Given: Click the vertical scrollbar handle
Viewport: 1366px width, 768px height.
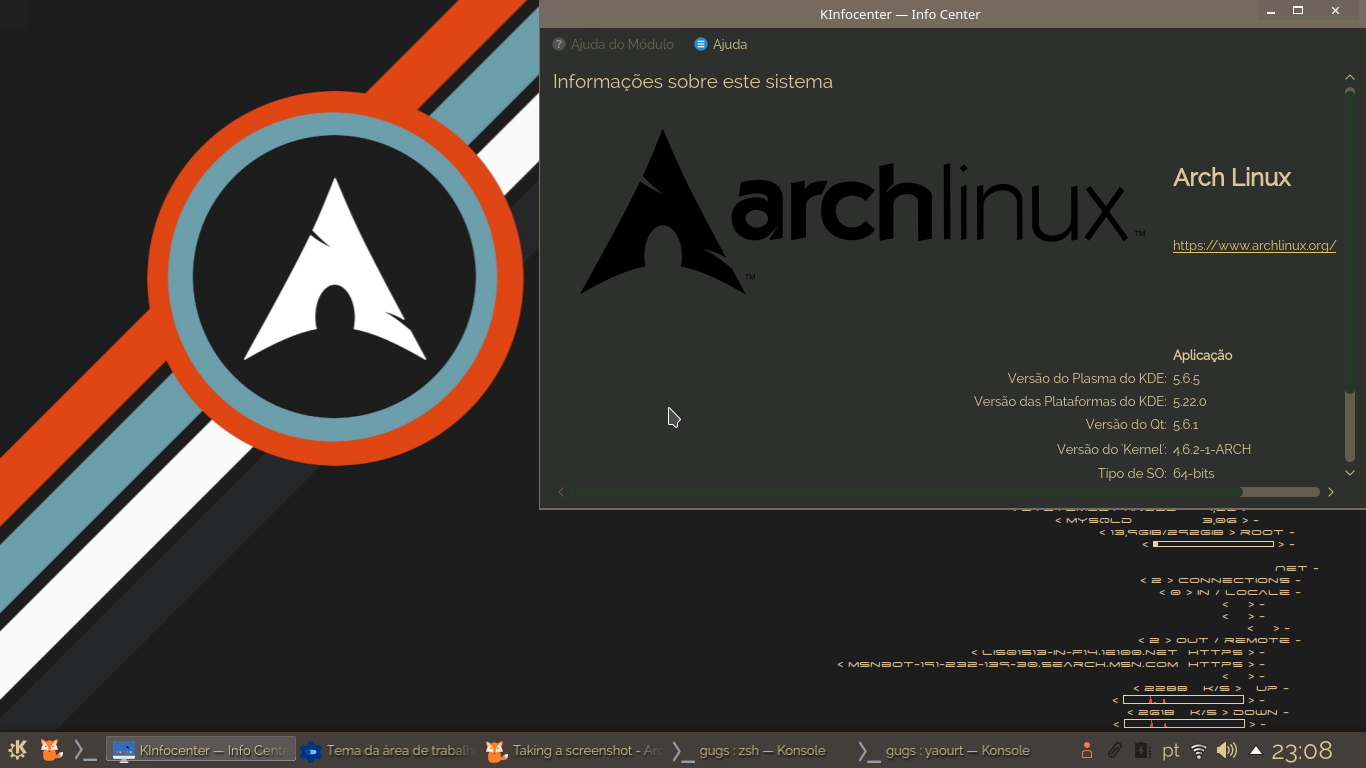Looking at the screenshot, I should click(1350, 240).
